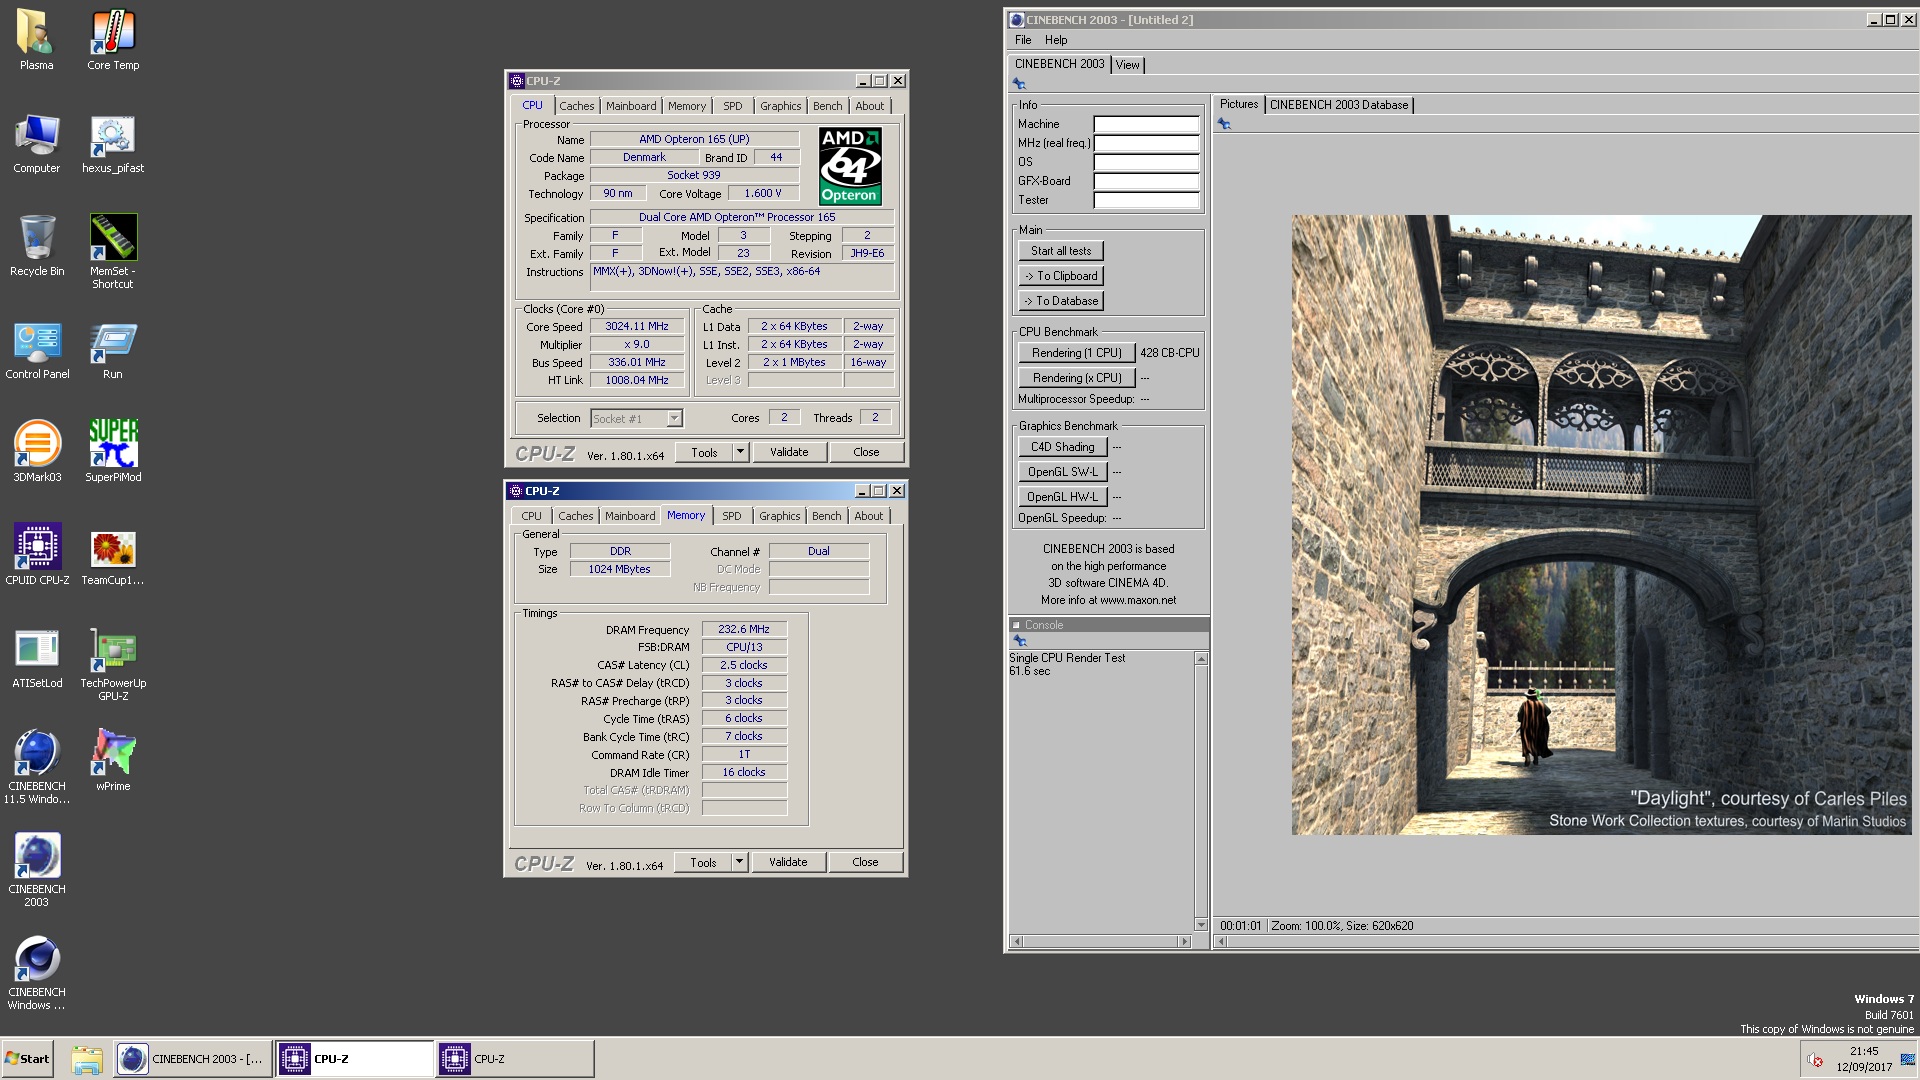Viewport: 1920px width, 1080px height.
Task: Expand Tools dropdown arrow in upper CPU-Z window
Action: (740, 452)
